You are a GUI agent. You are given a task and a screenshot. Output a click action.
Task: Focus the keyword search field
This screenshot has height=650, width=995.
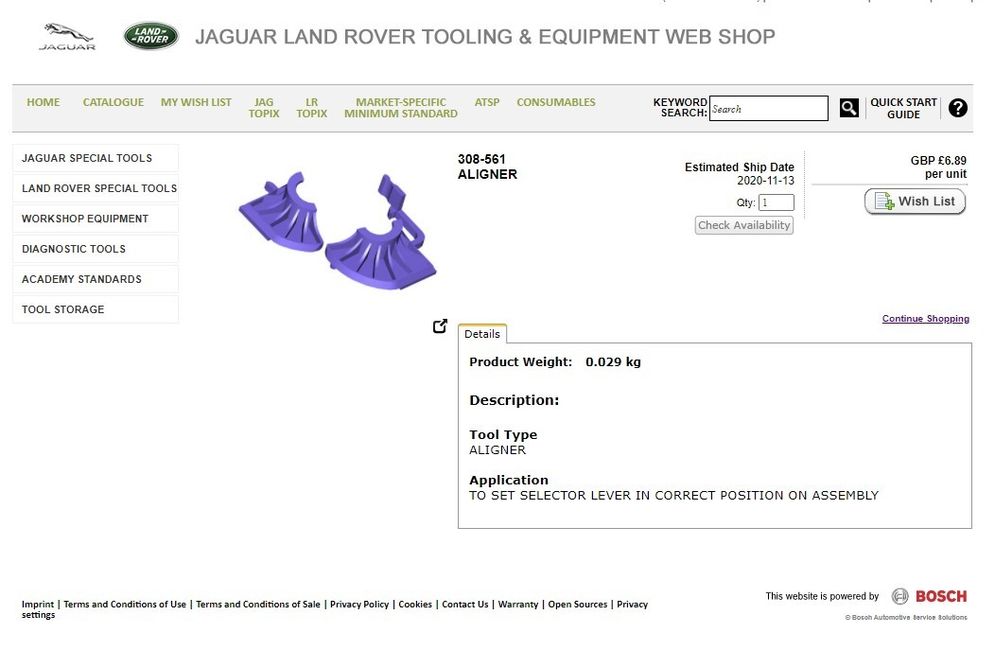coord(768,109)
